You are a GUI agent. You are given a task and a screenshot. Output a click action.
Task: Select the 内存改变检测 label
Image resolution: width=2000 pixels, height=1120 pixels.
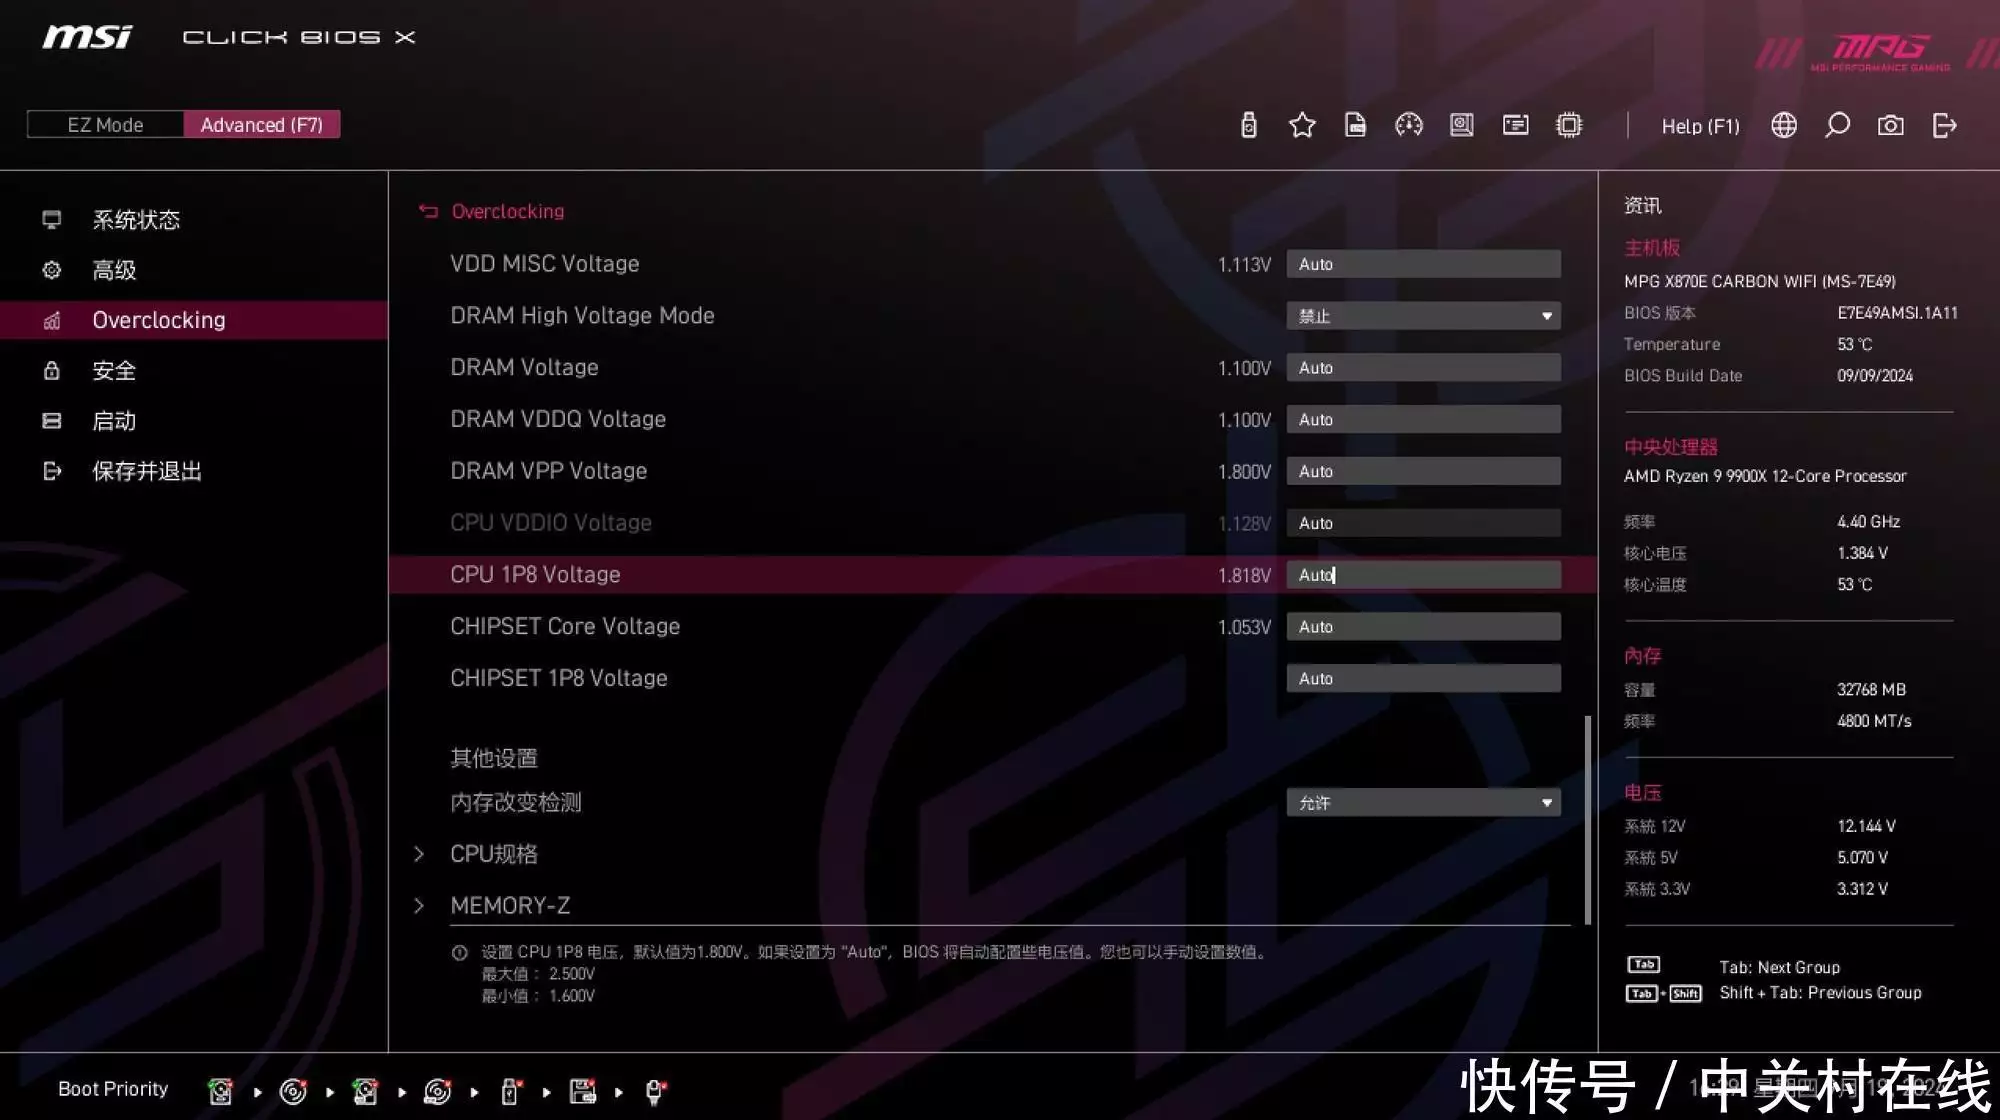(x=516, y=802)
